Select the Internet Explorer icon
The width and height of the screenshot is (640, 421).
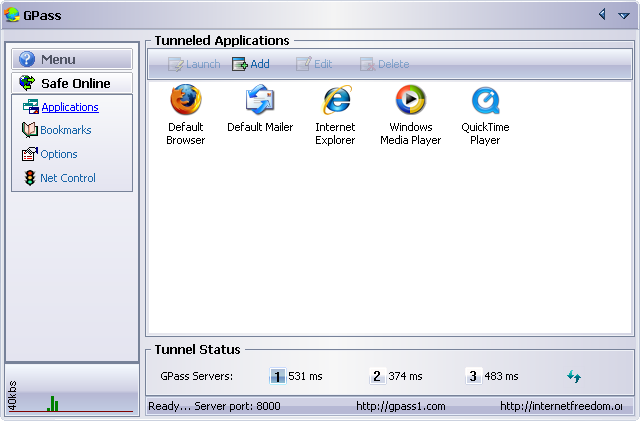click(337, 100)
